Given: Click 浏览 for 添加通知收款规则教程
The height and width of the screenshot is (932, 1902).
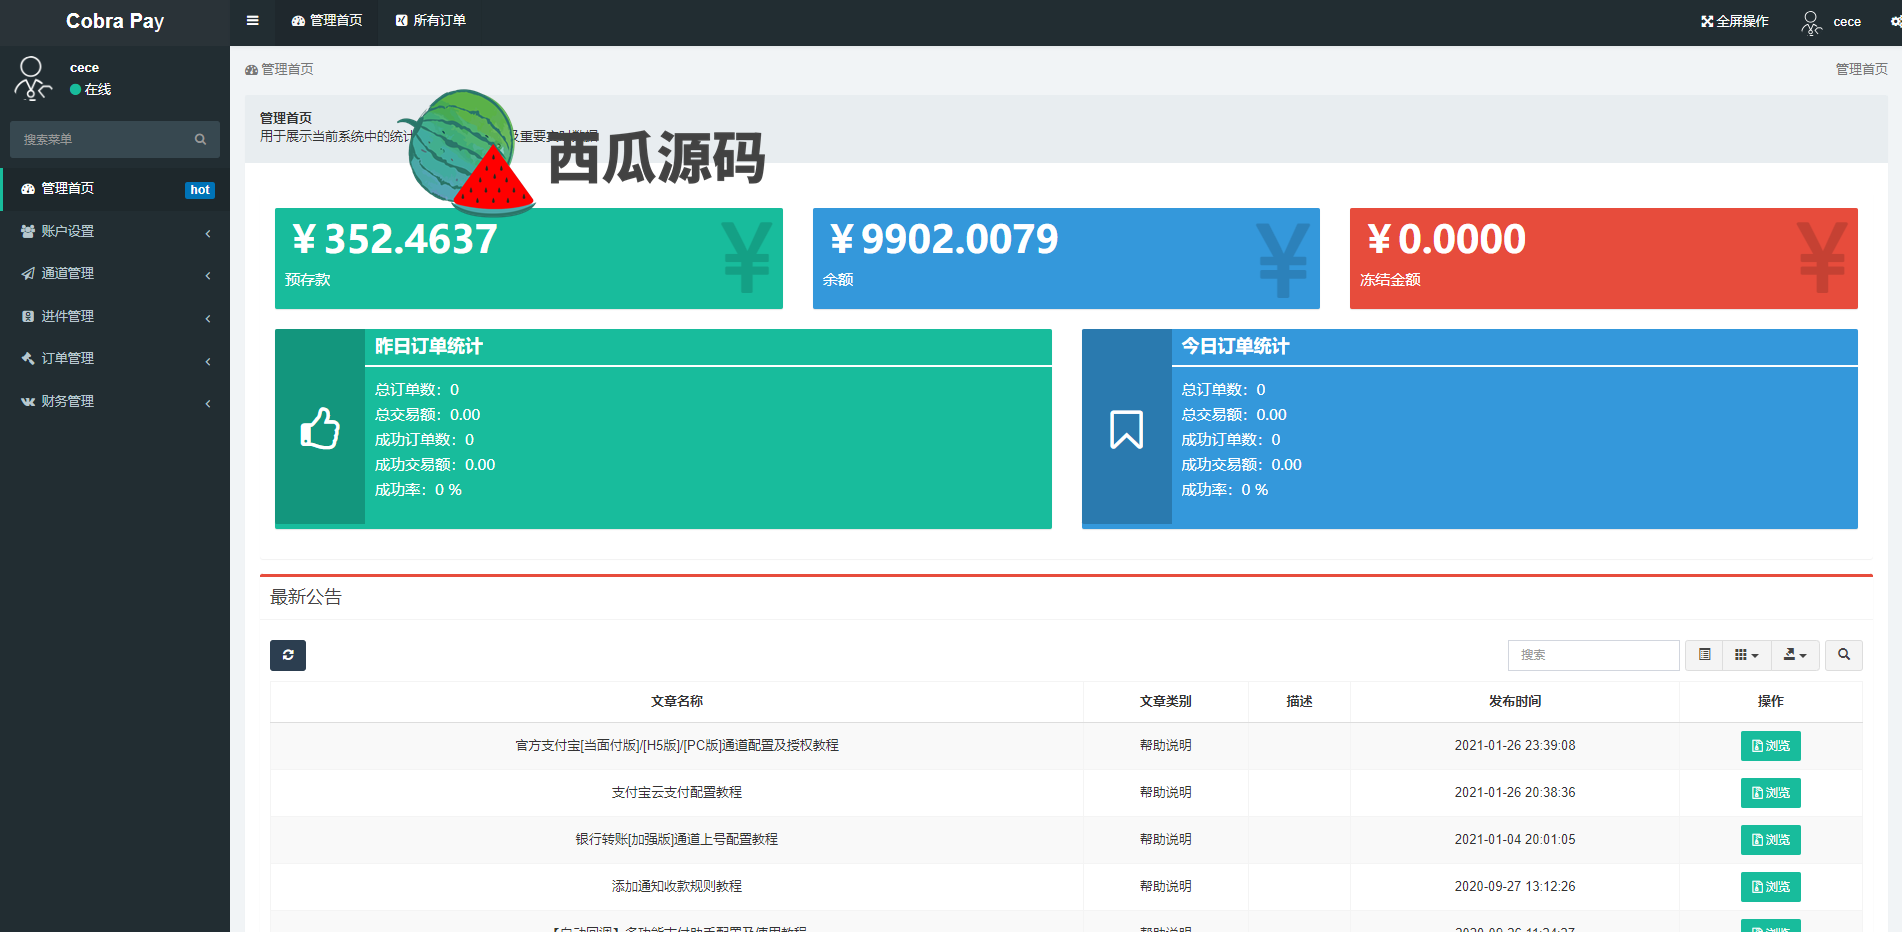Looking at the screenshot, I should pos(1770,887).
